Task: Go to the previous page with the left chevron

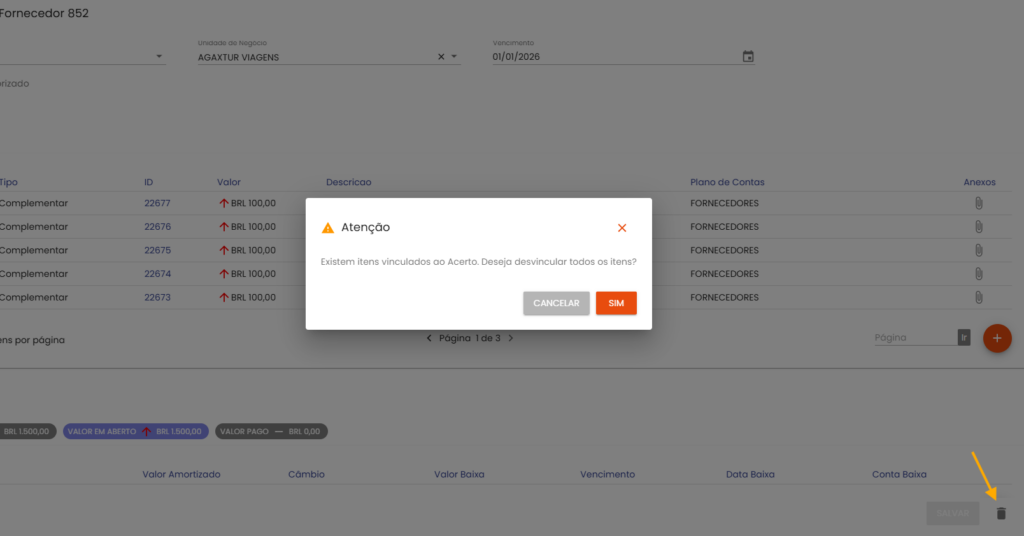Action: pos(429,338)
